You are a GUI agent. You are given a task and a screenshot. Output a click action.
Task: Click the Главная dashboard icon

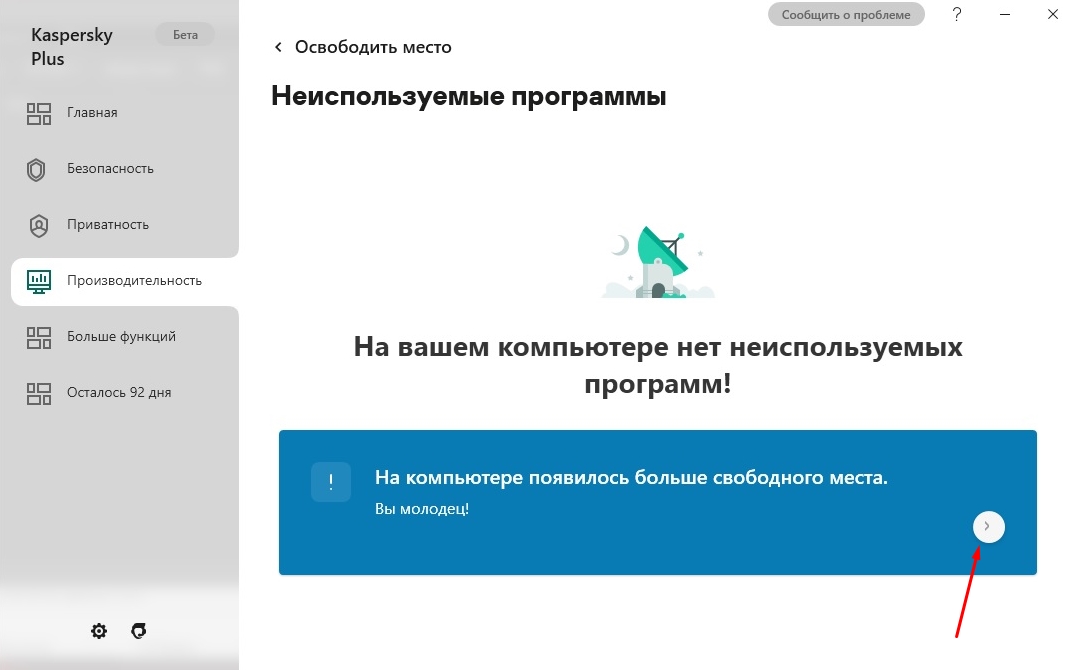tap(38, 113)
